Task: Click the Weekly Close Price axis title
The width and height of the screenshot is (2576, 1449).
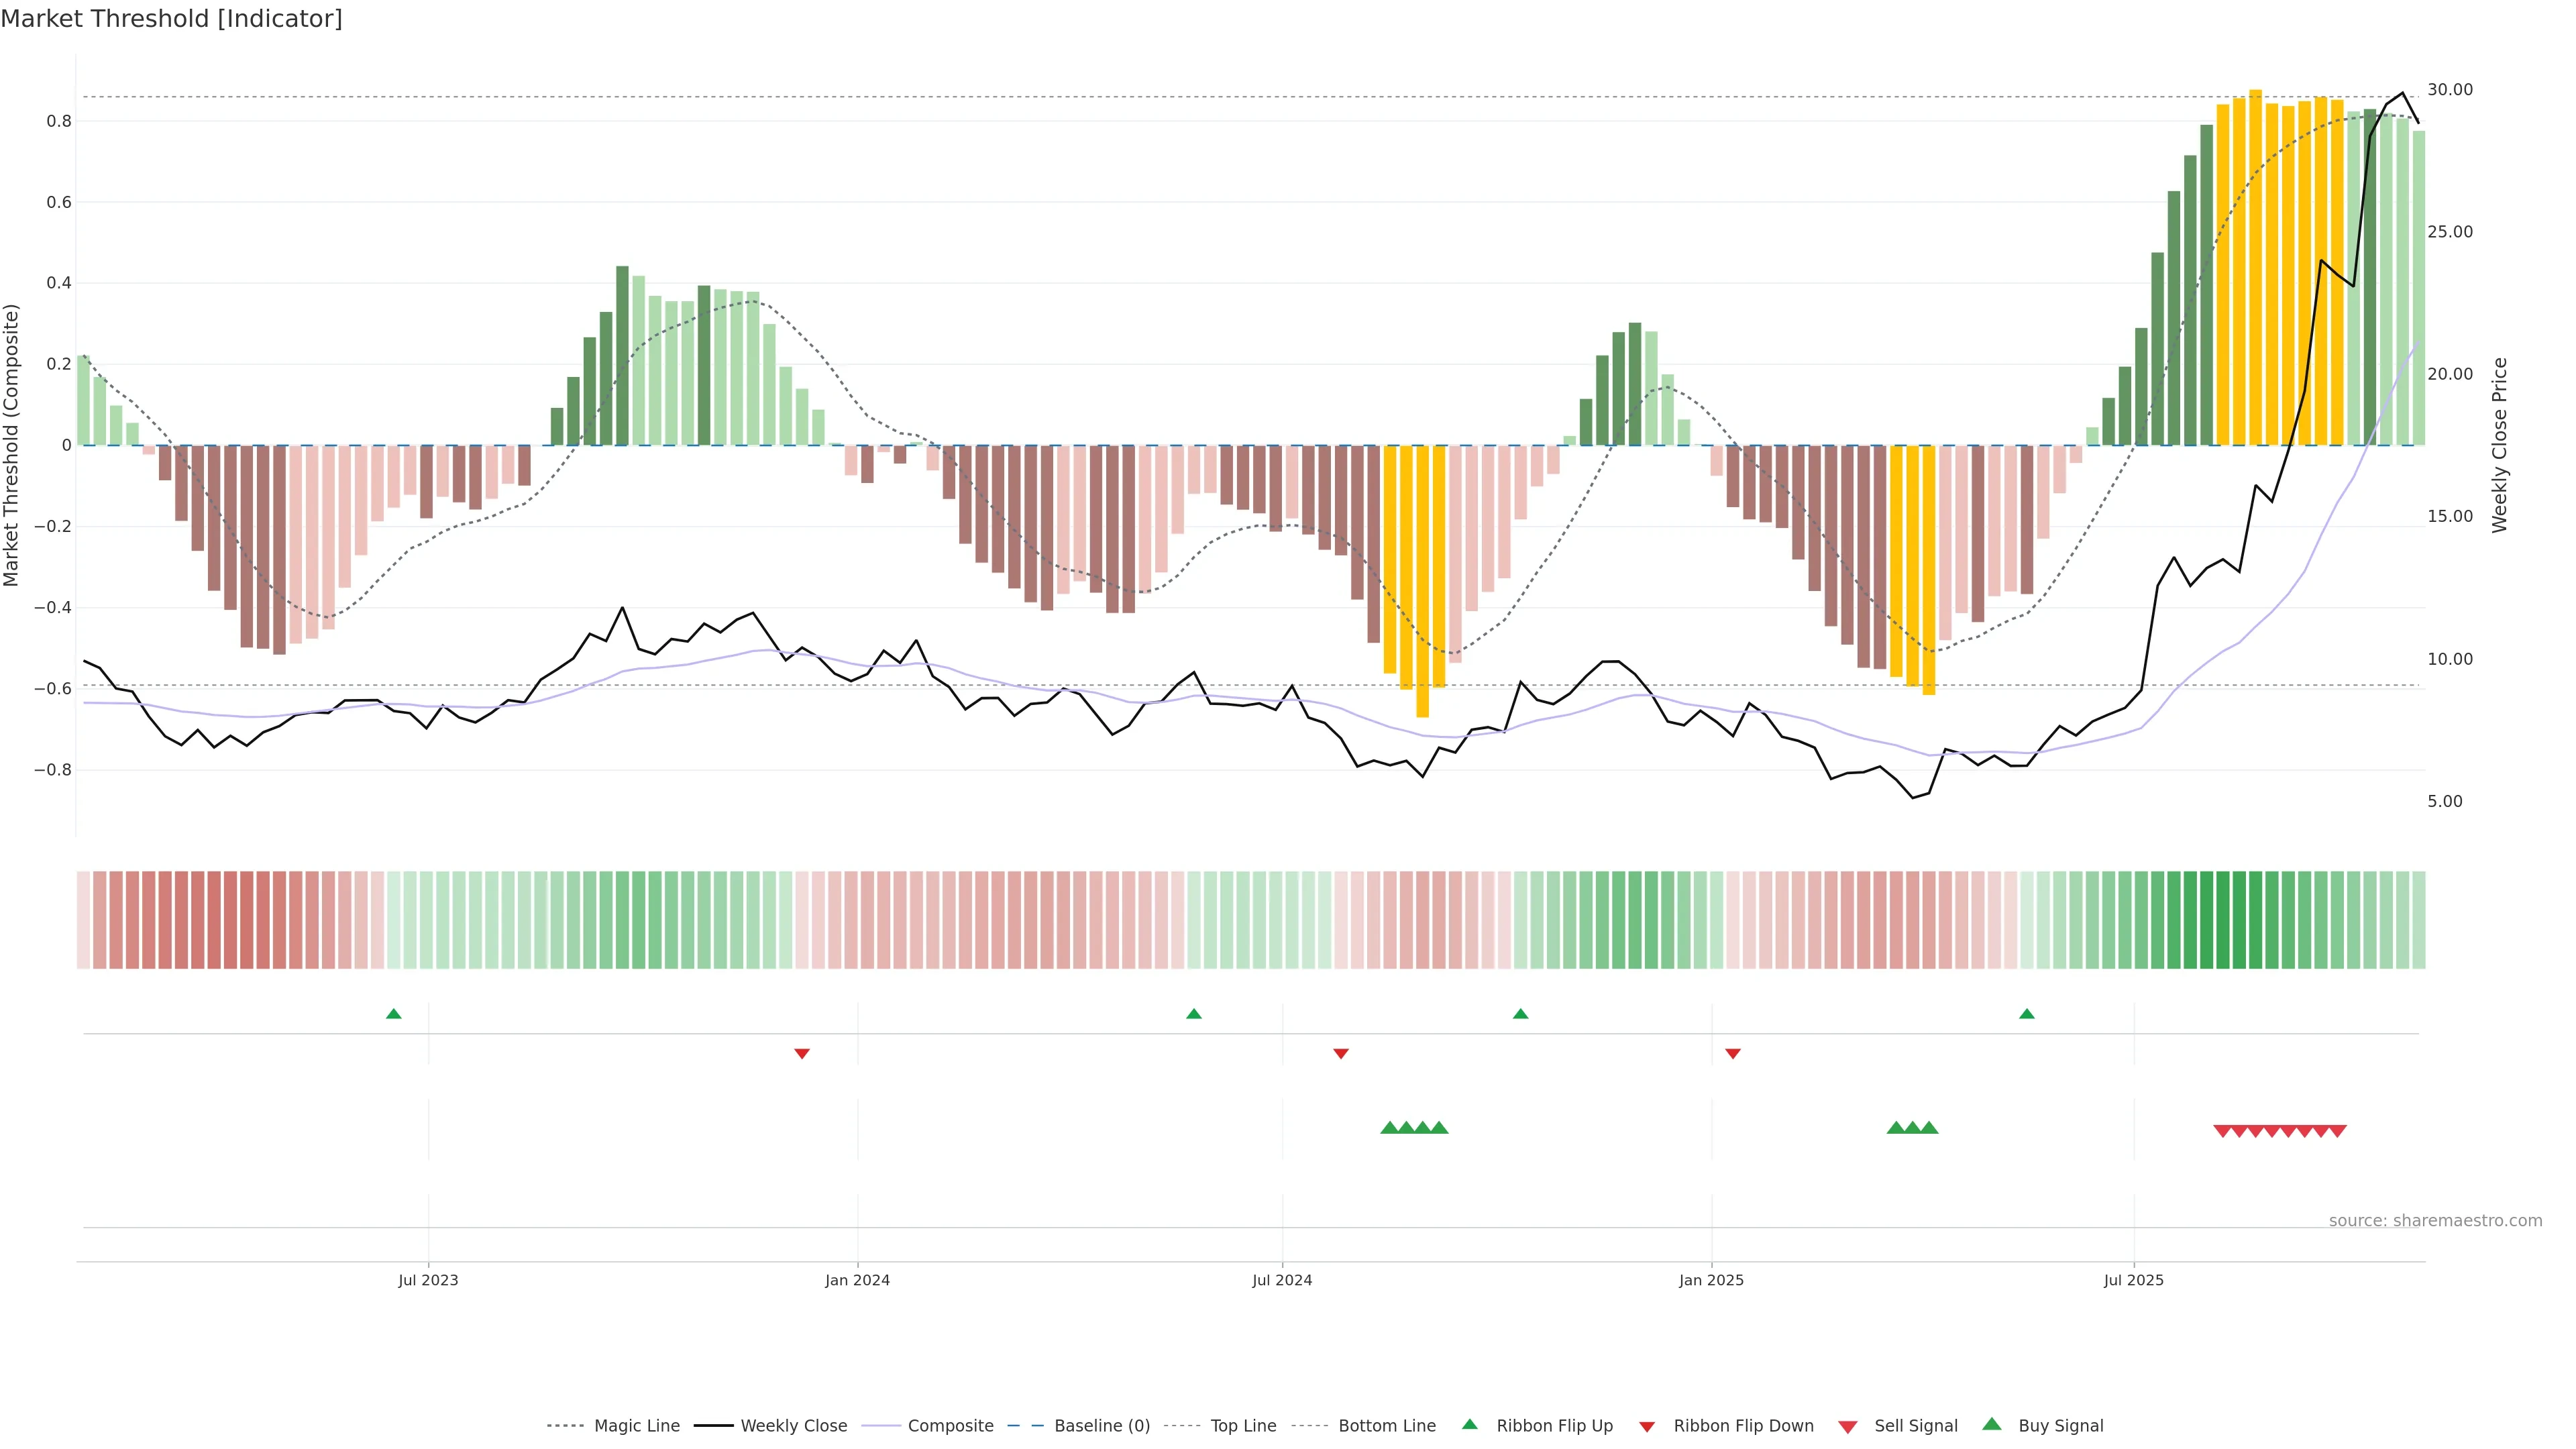Action: click(2499, 445)
